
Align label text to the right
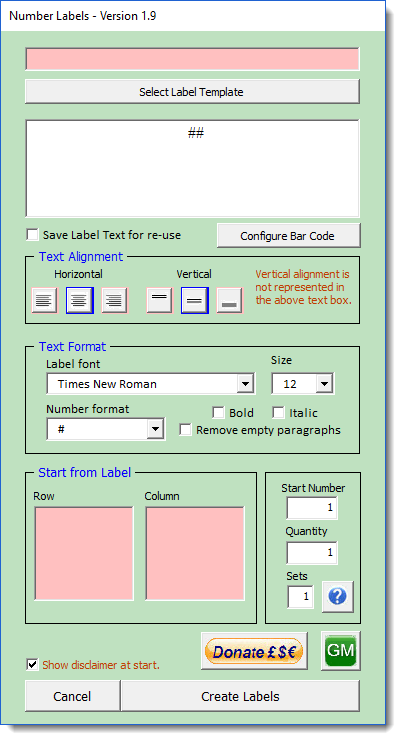click(x=114, y=300)
